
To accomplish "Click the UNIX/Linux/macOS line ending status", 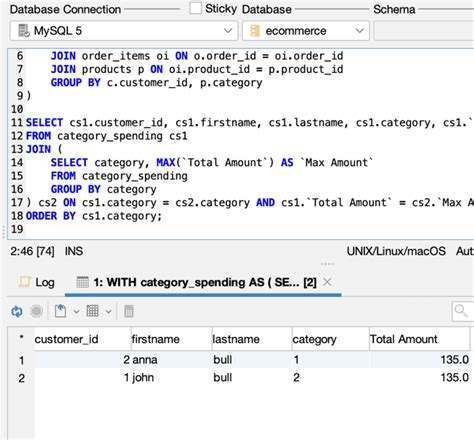I will pos(396,251).
